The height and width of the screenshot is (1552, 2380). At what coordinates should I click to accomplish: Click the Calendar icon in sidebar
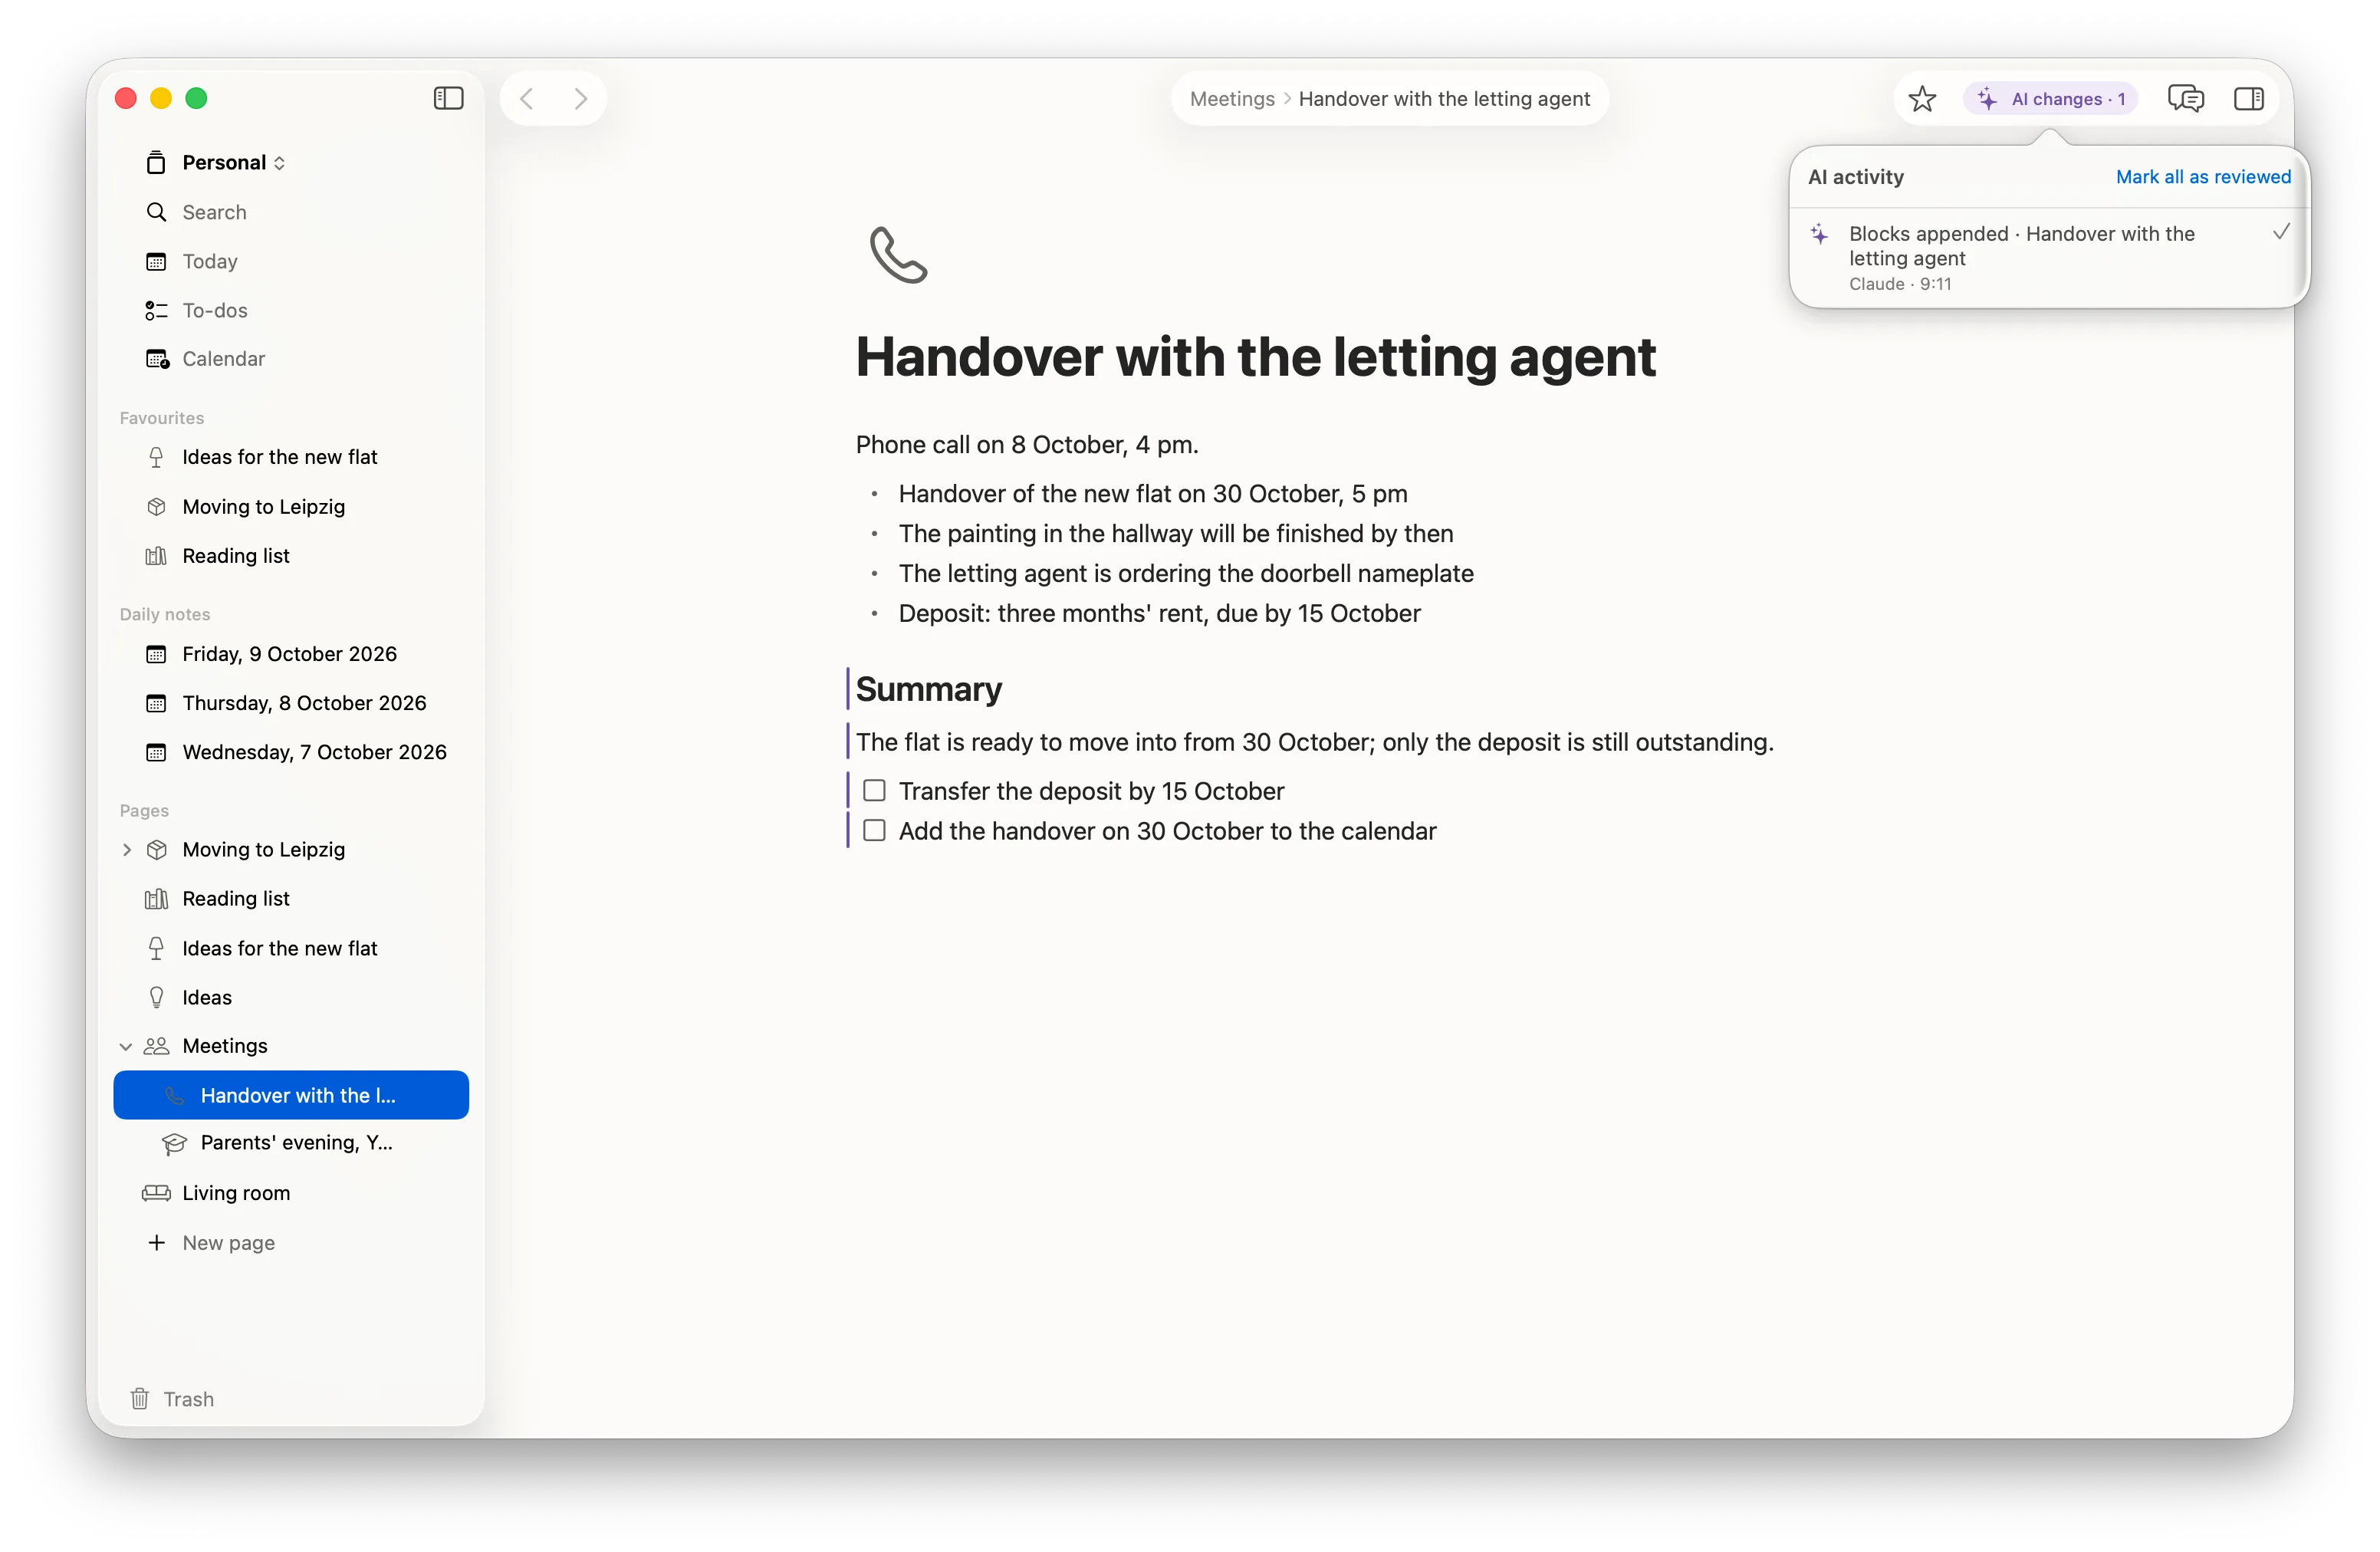coord(157,359)
